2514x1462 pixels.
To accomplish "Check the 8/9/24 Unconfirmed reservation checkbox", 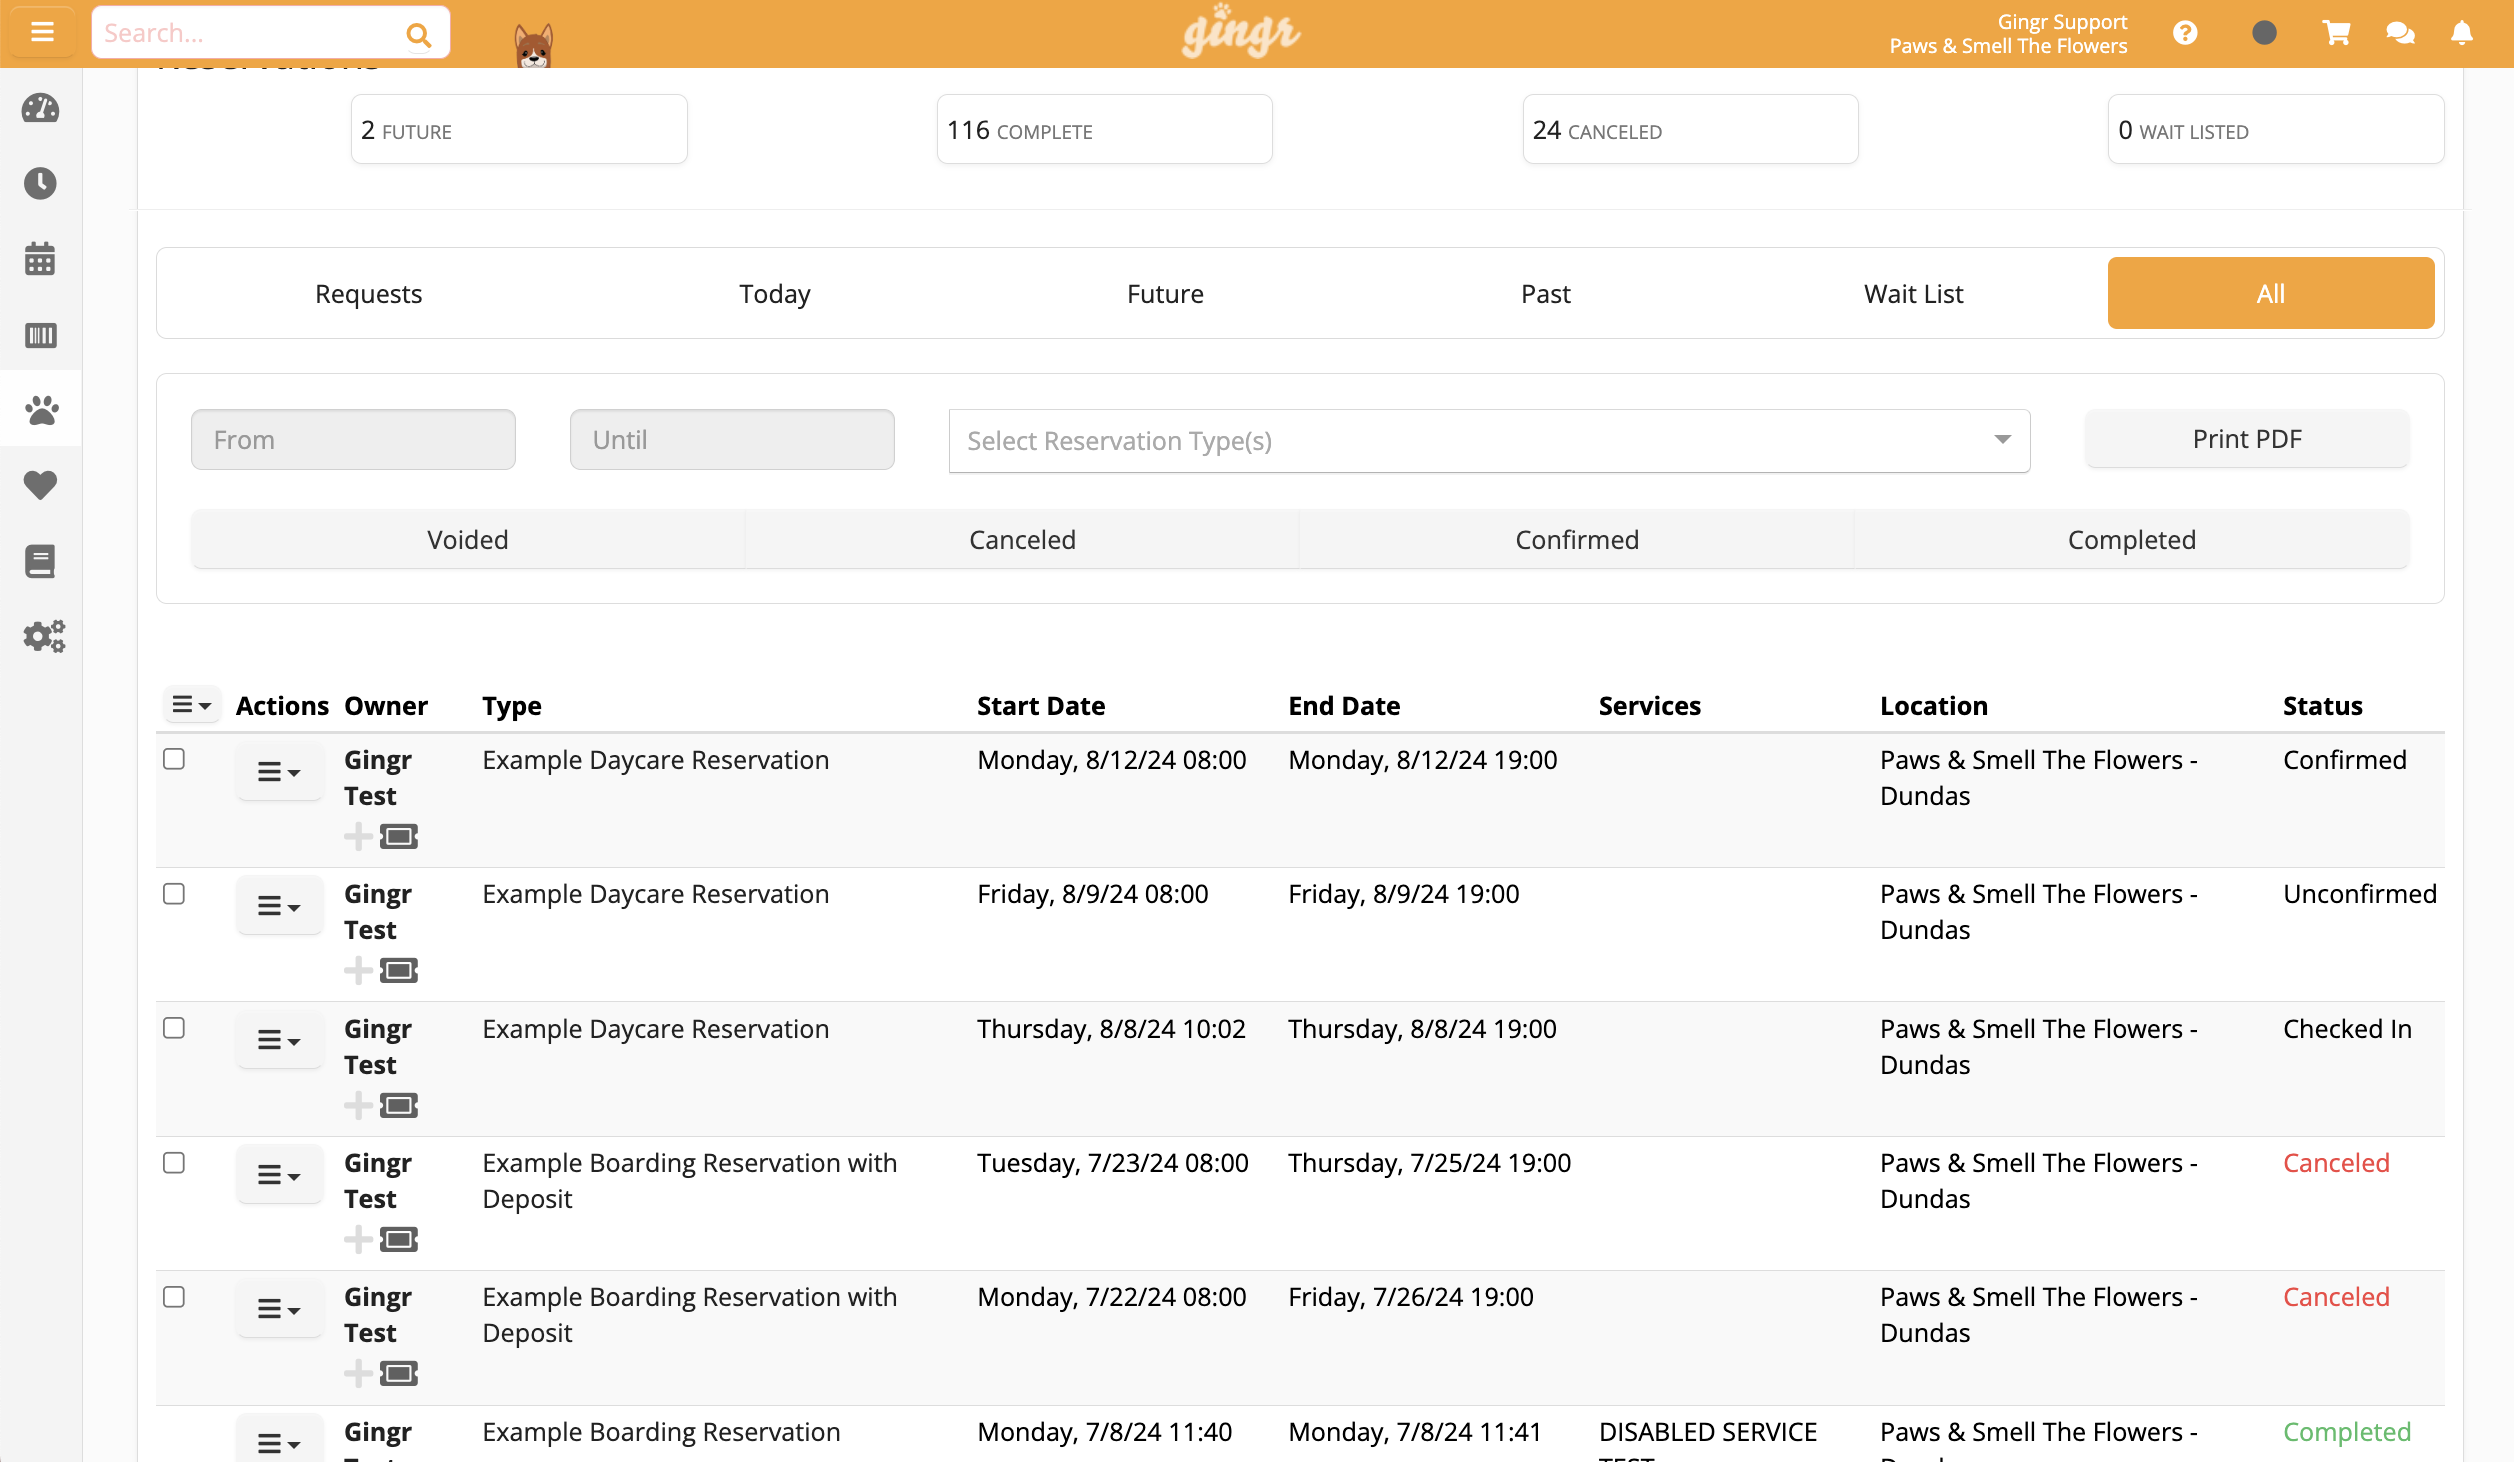I will pyautogui.click(x=174, y=893).
